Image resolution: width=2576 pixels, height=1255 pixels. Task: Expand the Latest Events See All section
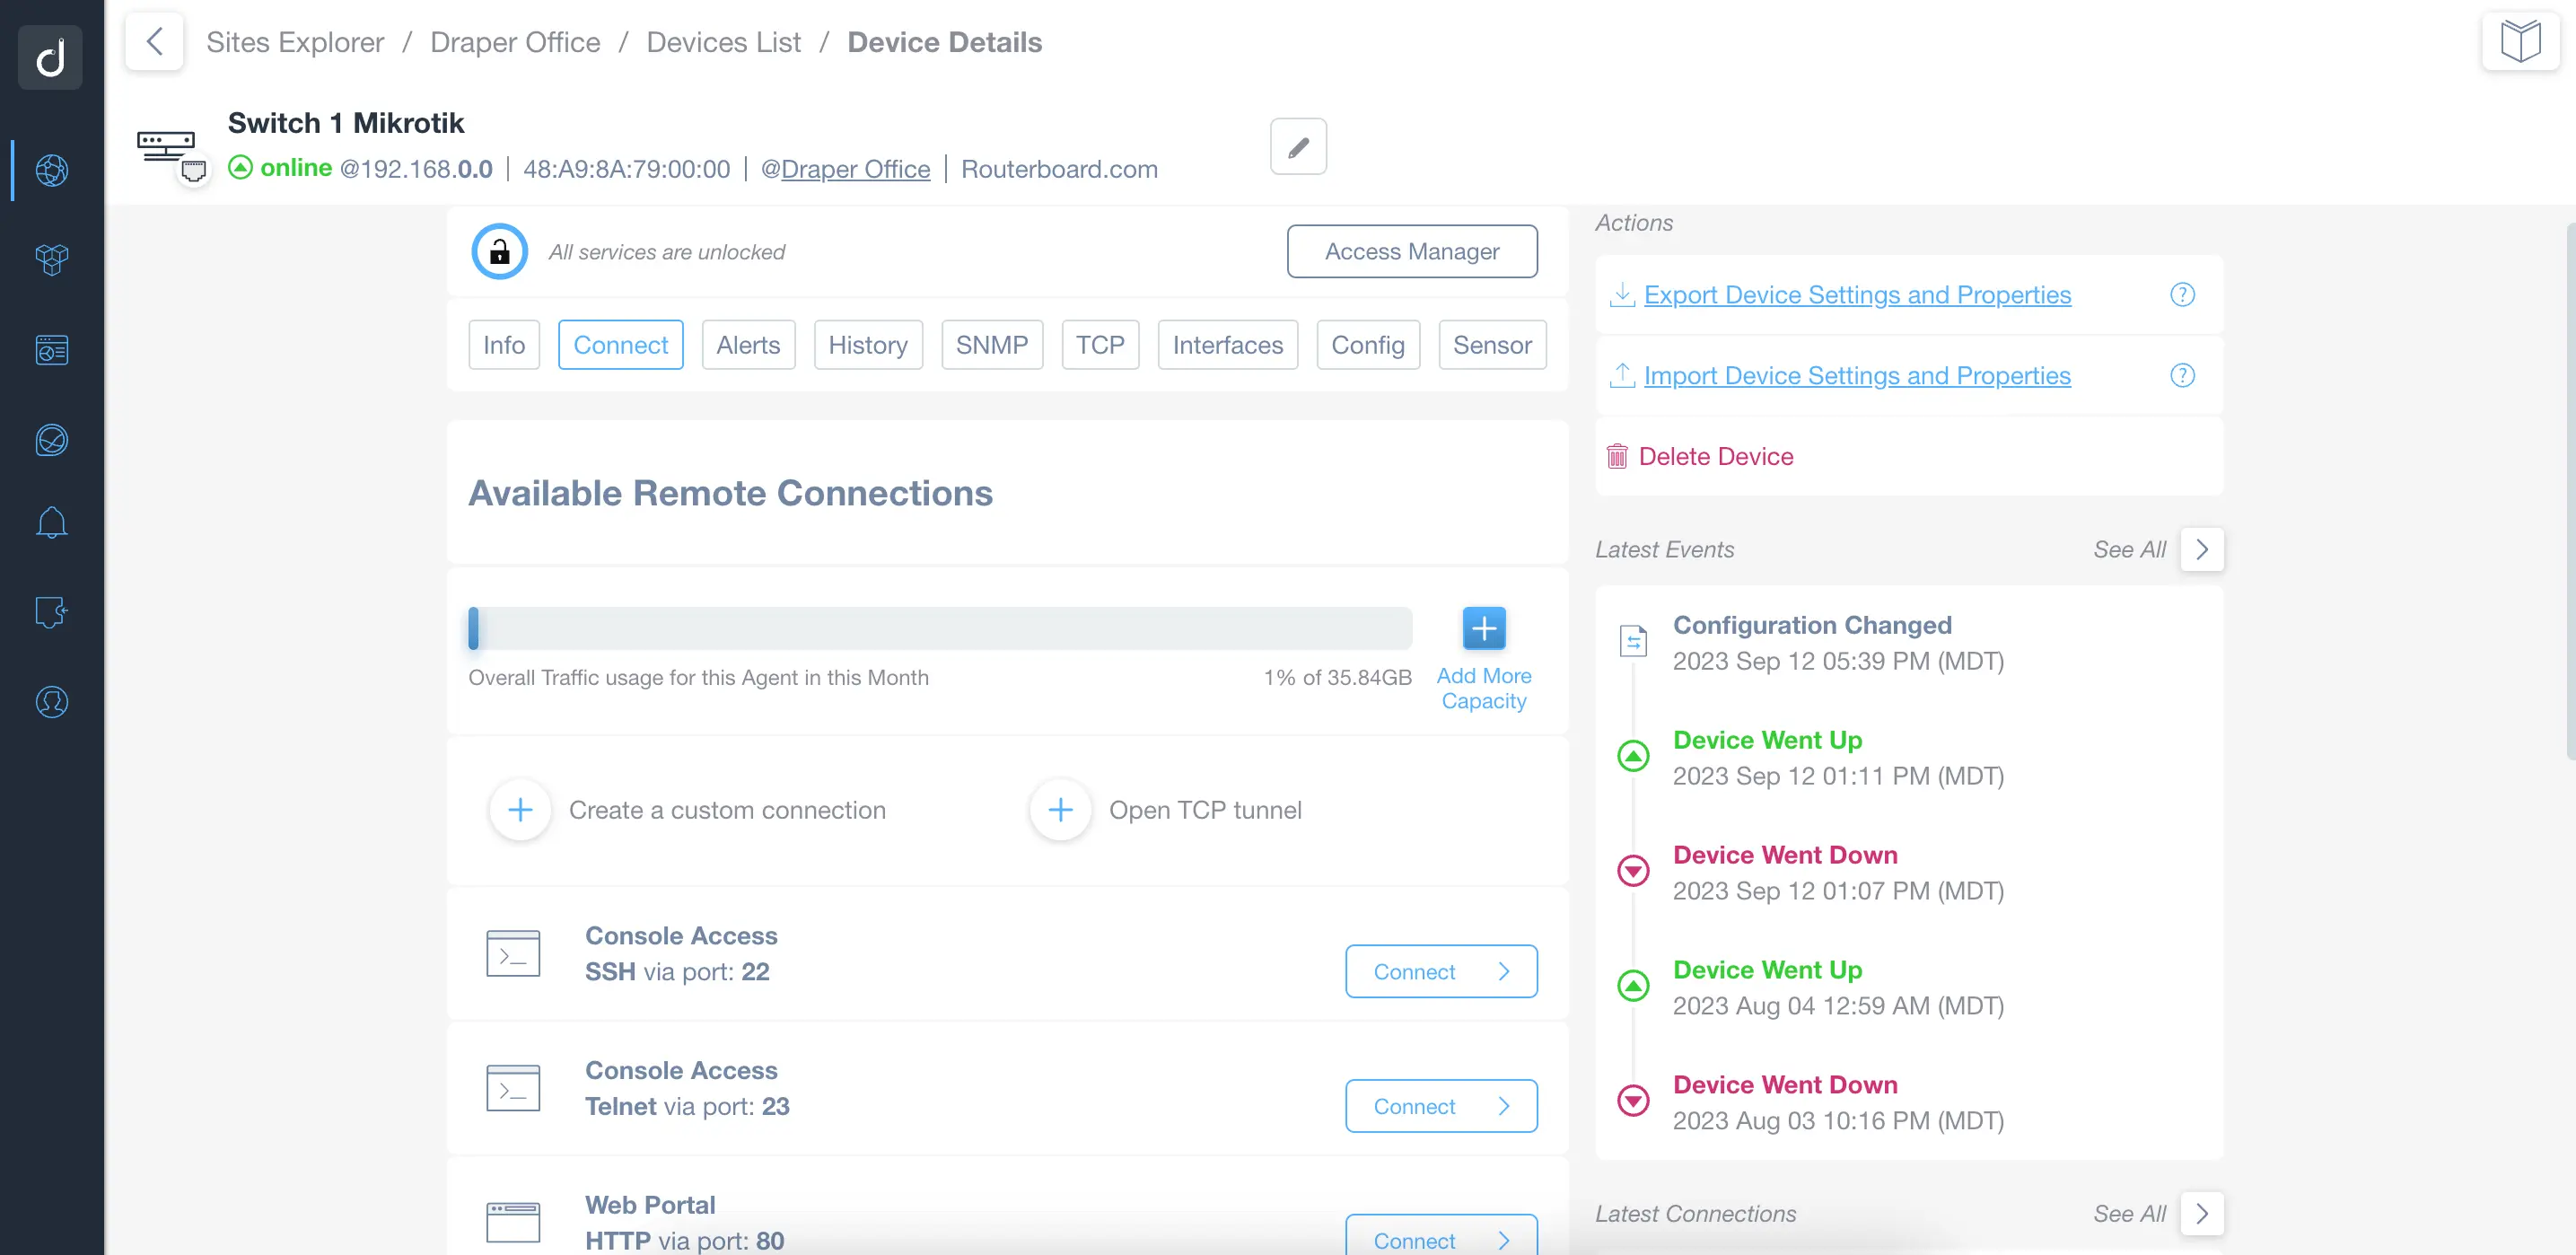click(2200, 549)
